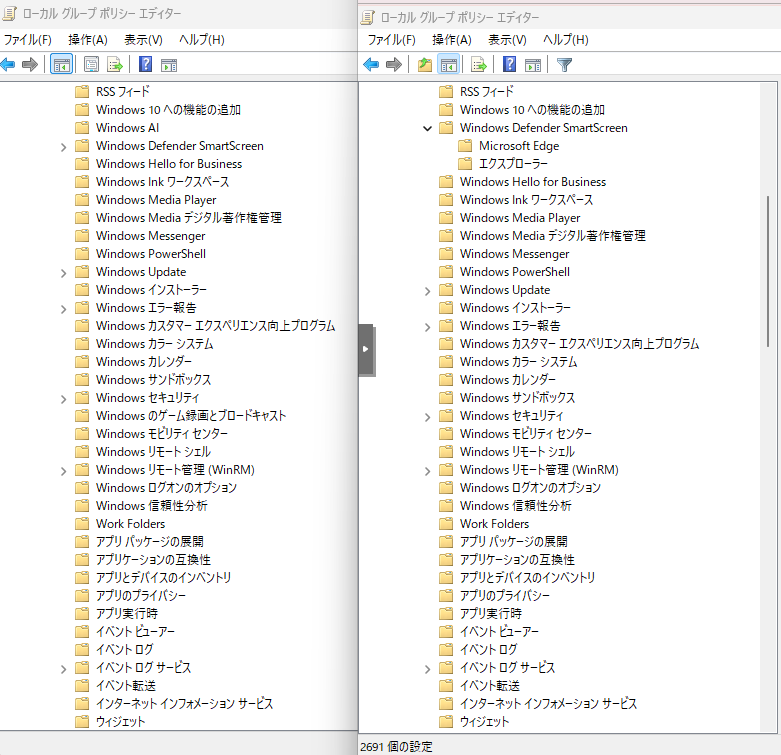Select Windows 信頼性分析 in right window
781x755 pixels.
coord(516,506)
